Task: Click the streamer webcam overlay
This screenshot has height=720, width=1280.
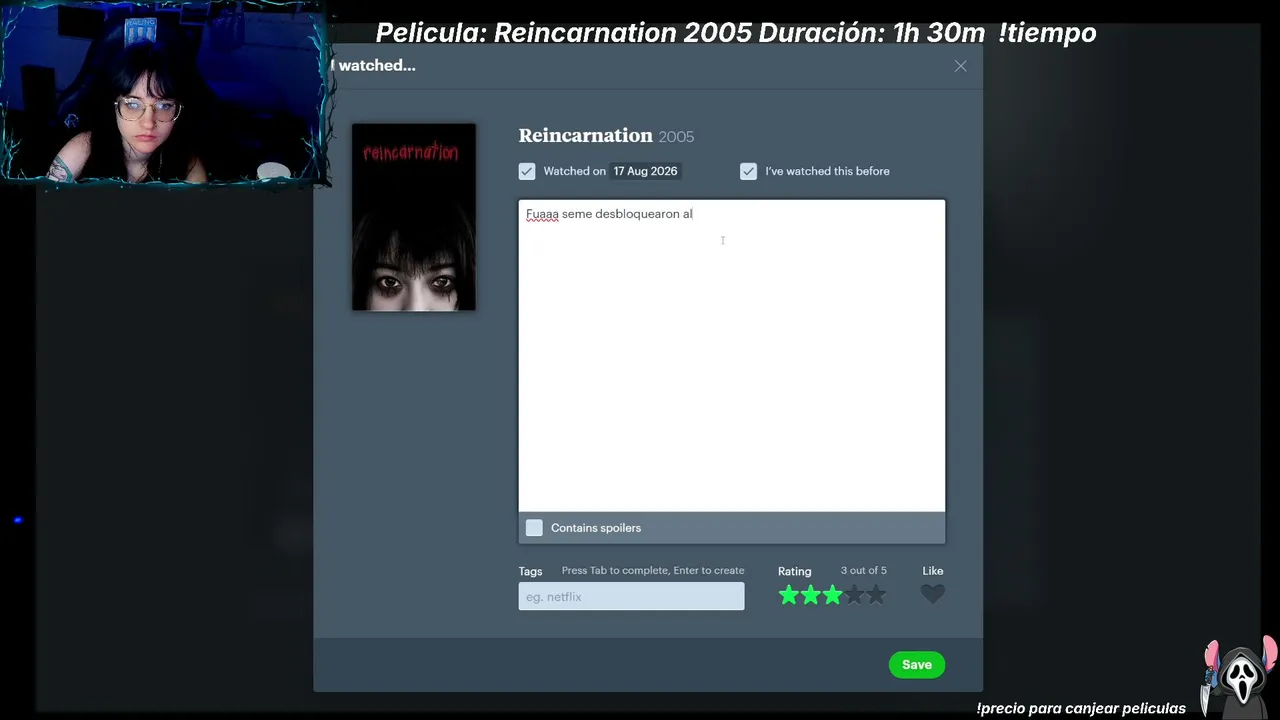Action: click(165, 95)
